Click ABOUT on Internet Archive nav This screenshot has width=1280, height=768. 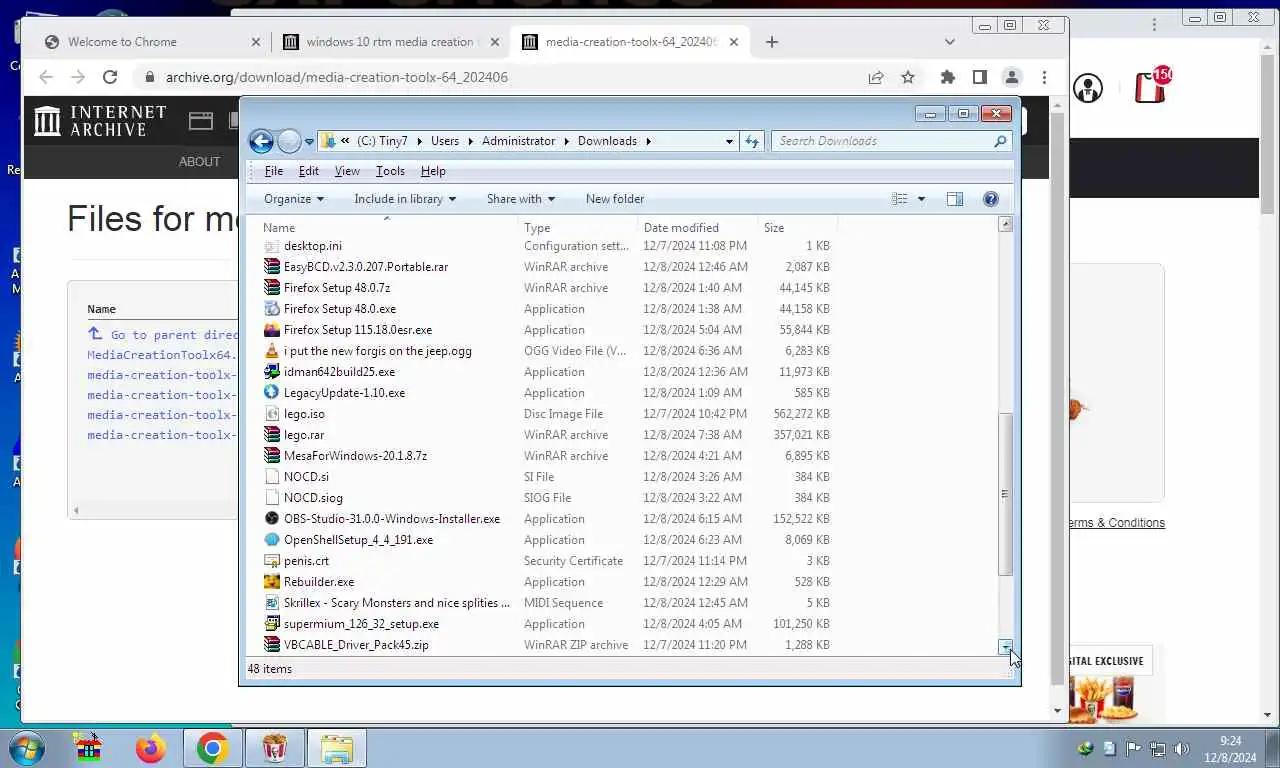coord(199,162)
